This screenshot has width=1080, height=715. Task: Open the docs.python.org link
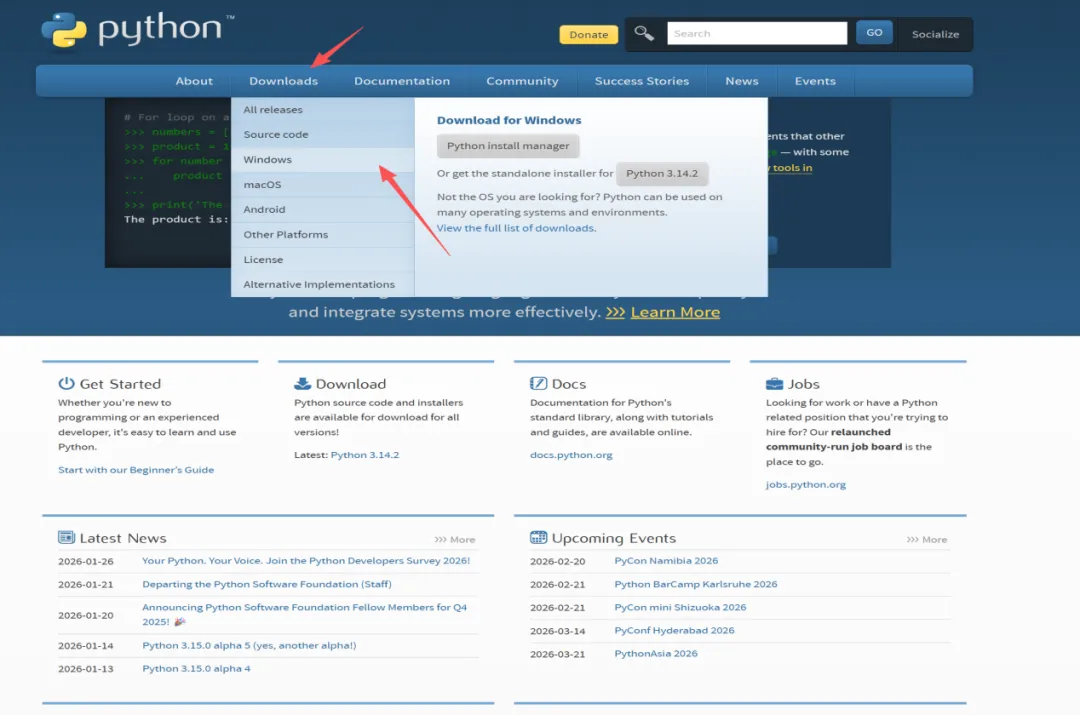pyautogui.click(x=571, y=455)
